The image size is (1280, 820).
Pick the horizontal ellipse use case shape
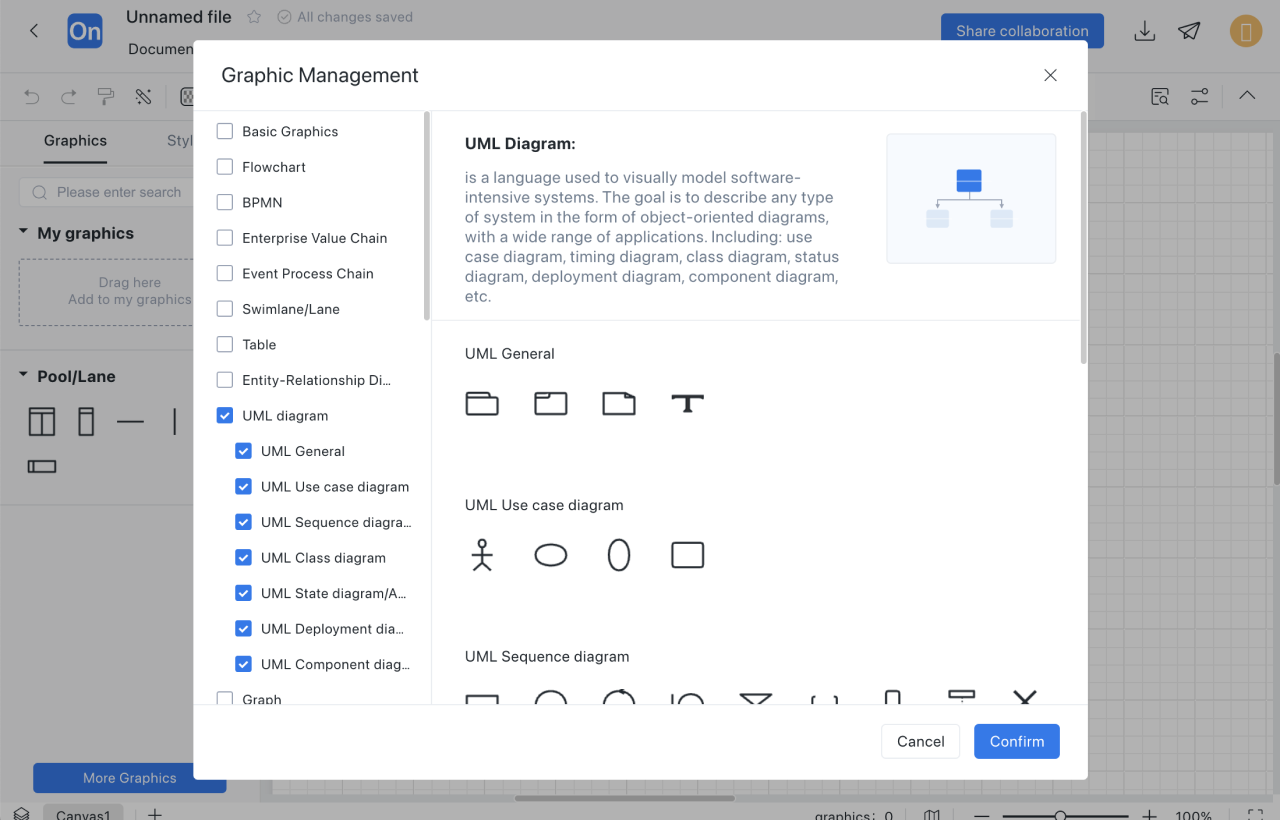click(x=550, y=555)
